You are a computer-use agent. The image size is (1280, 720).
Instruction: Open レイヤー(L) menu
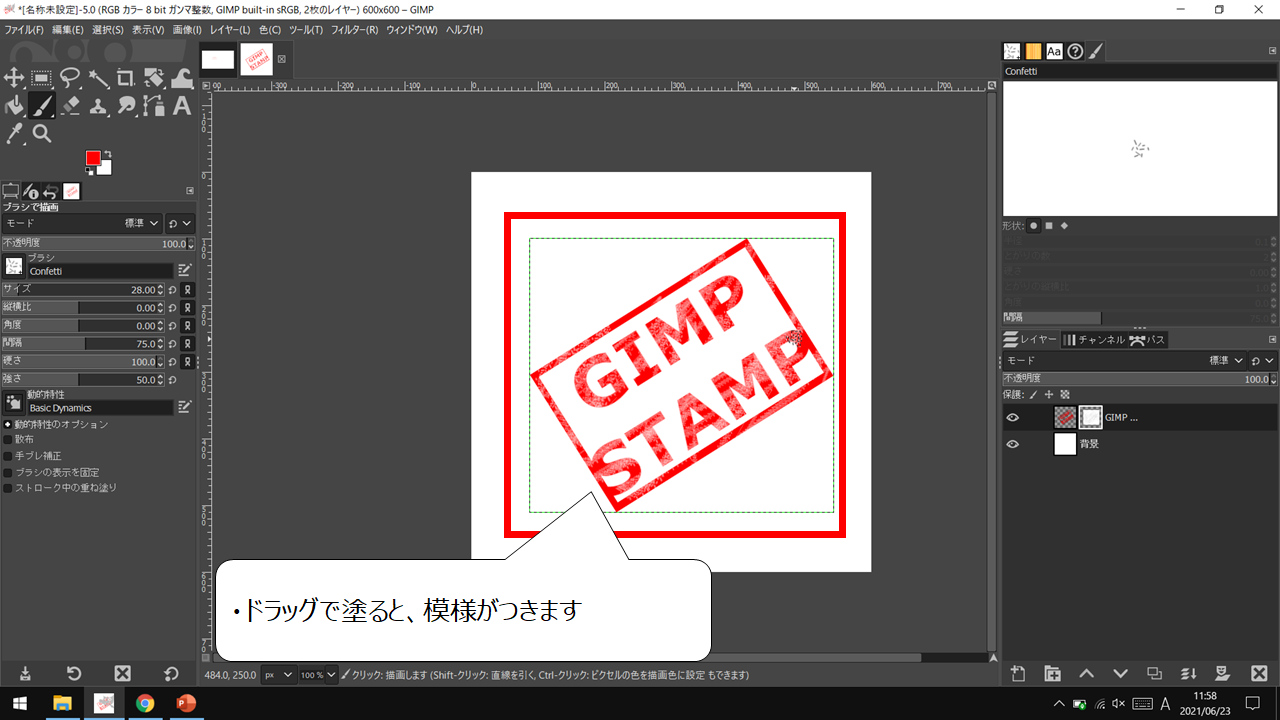230,30
